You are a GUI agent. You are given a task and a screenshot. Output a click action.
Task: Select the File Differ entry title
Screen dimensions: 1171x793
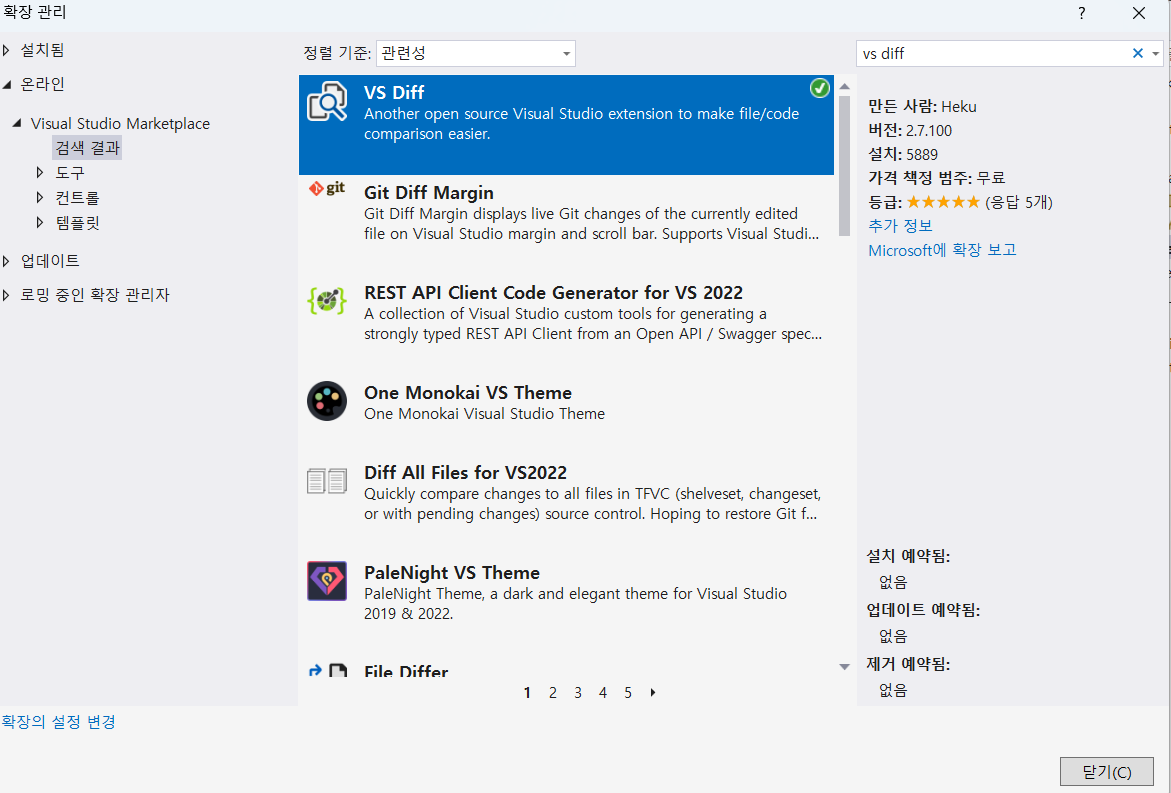[406, 671]
